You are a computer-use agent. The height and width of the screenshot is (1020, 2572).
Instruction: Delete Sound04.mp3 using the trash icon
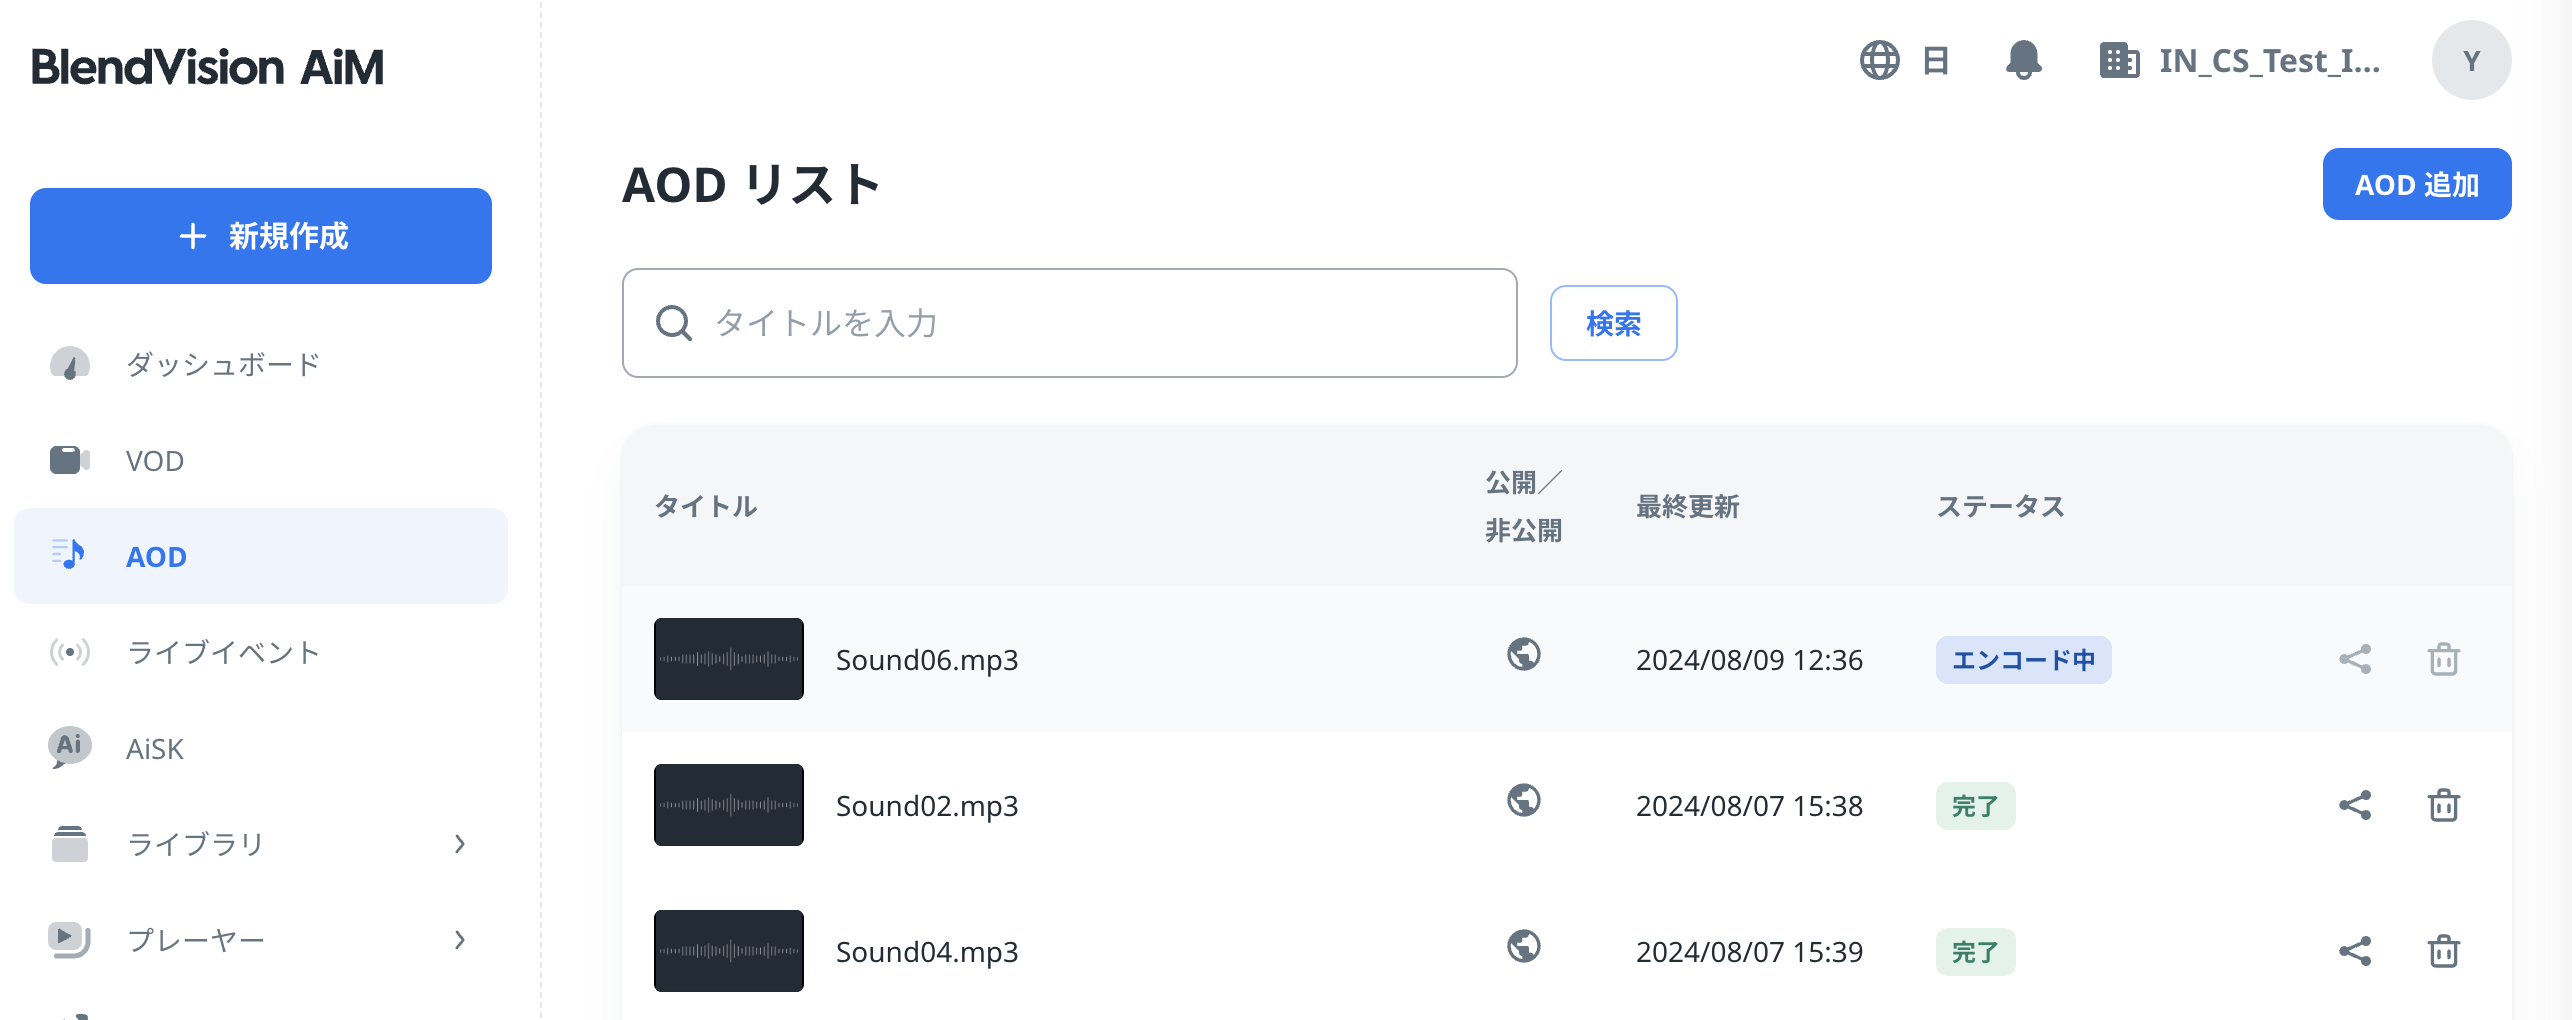2443,951
